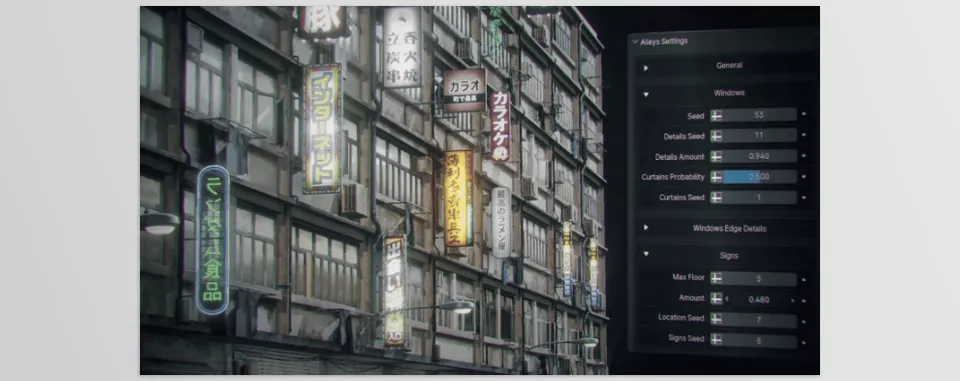
Task: Expand the General section
Action: [x=645, y=67]
